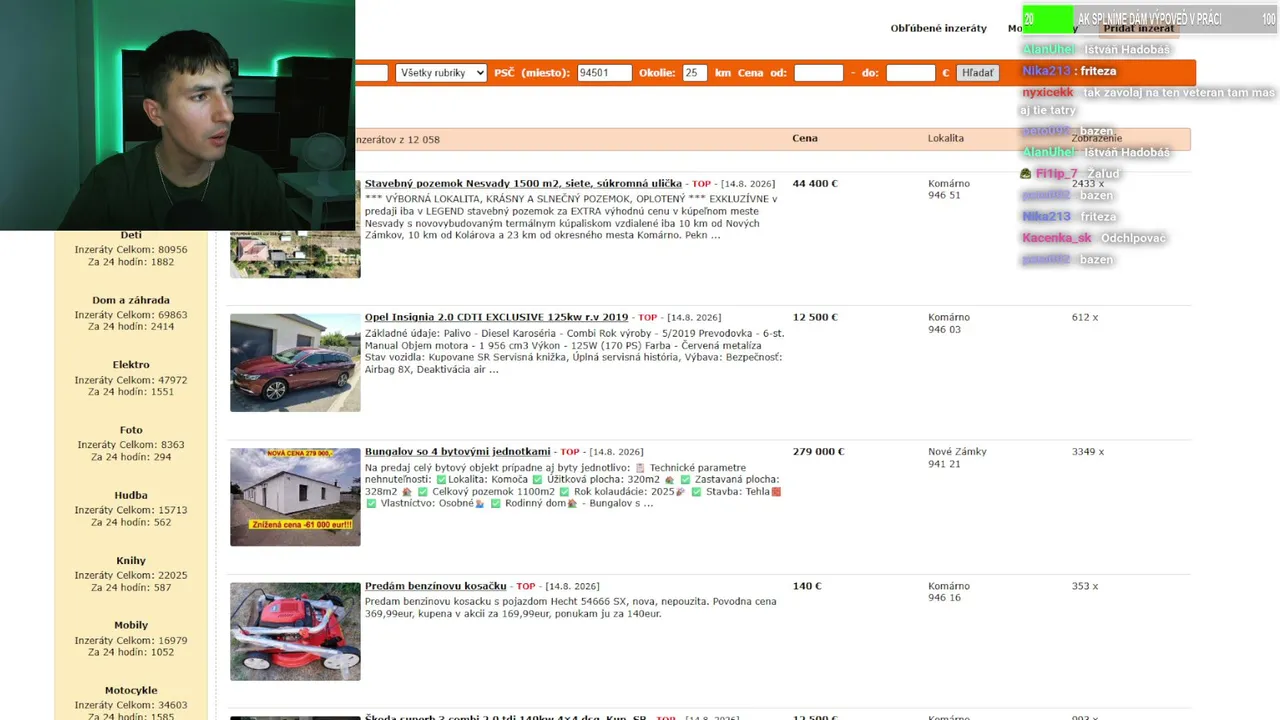Open the Predám benzínovu kosačku listing title
The width and height of the screenshot is (1280, 720).
point(436,586)
